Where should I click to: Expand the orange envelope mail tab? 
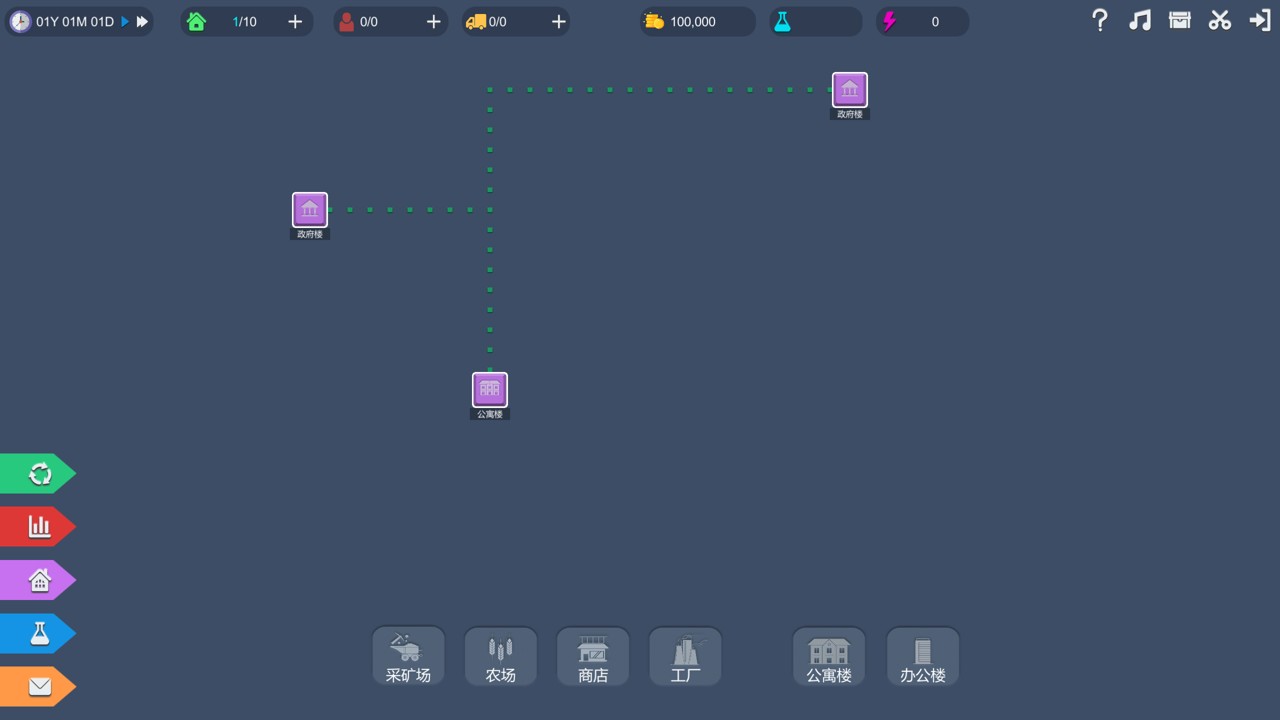[x=39, y=687]
